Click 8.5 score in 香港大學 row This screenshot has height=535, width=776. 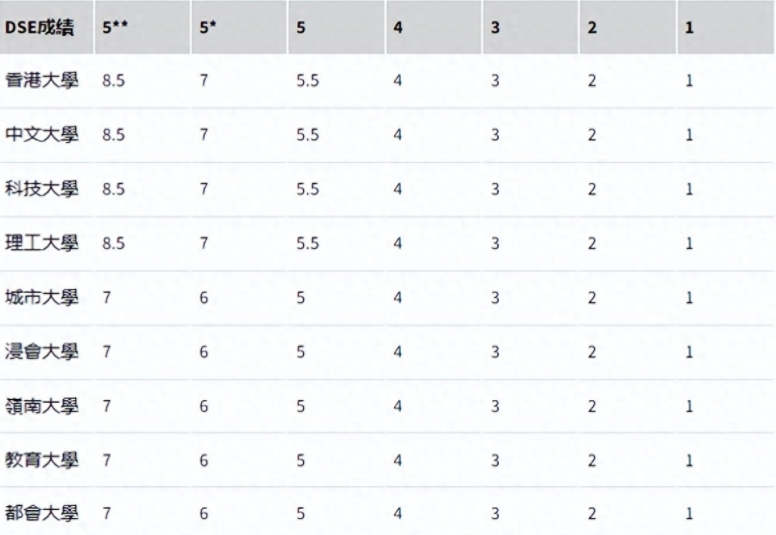[x=113, y=81]
